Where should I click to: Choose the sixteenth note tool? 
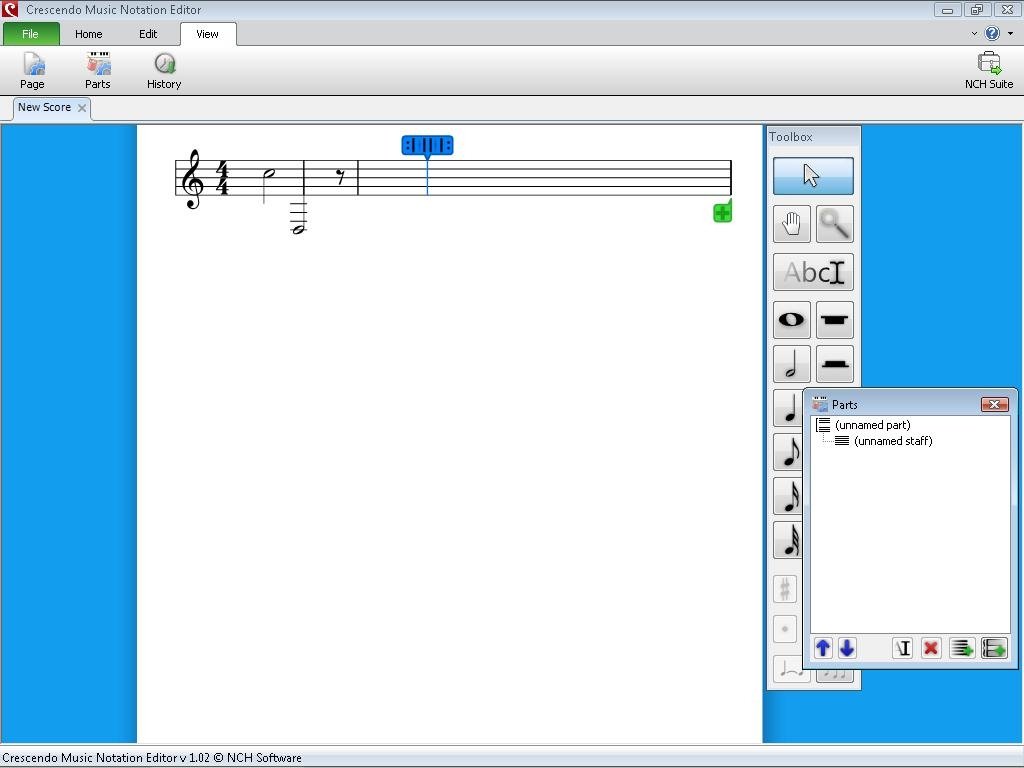click(x=788, y=496)
